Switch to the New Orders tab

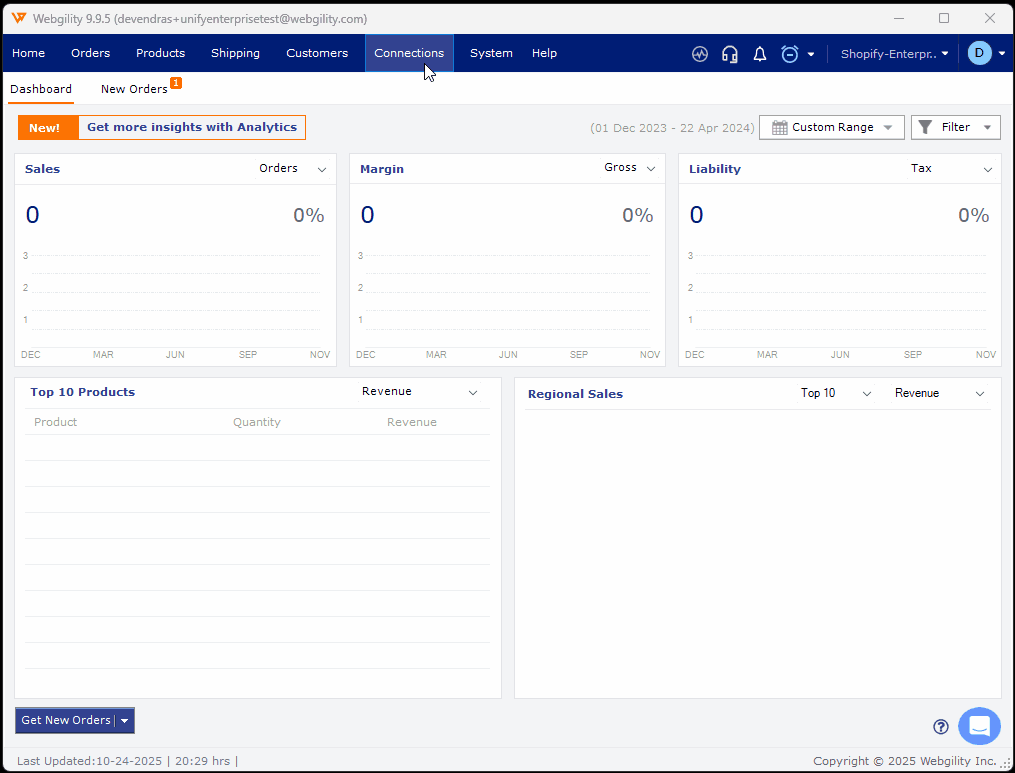(x=134, y=89)
